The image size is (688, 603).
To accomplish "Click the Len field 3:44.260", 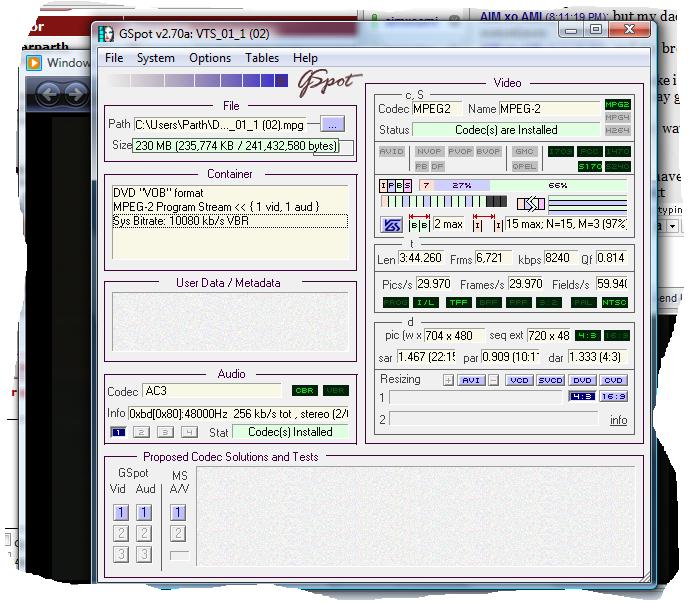I will 420,258.
